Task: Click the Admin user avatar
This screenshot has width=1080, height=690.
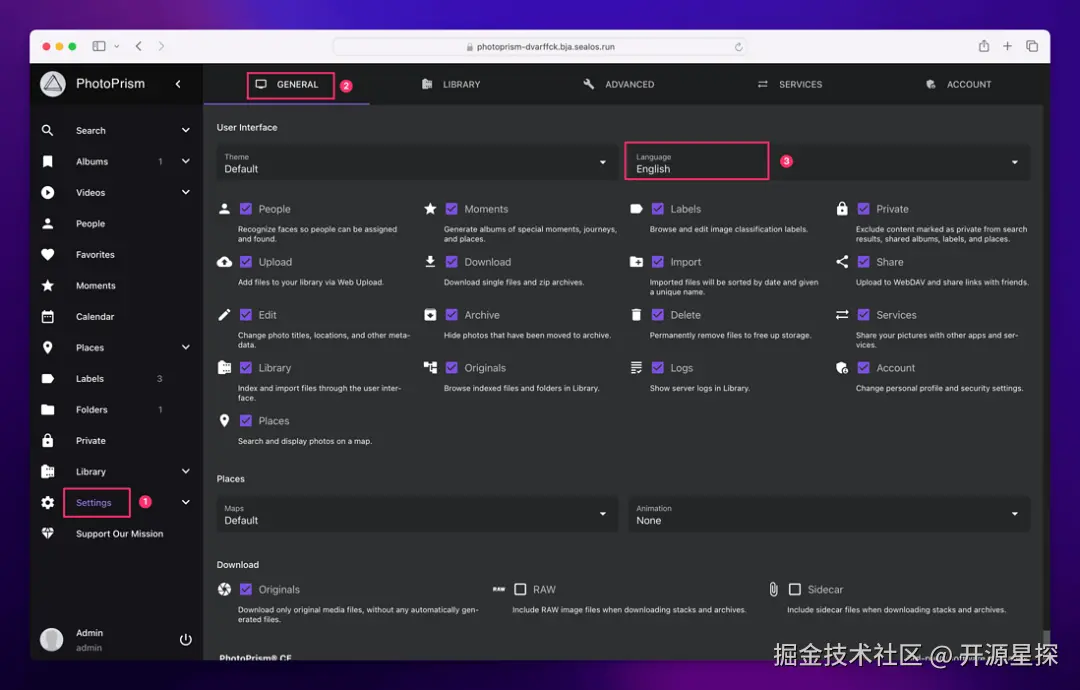Action: [52, 639]
